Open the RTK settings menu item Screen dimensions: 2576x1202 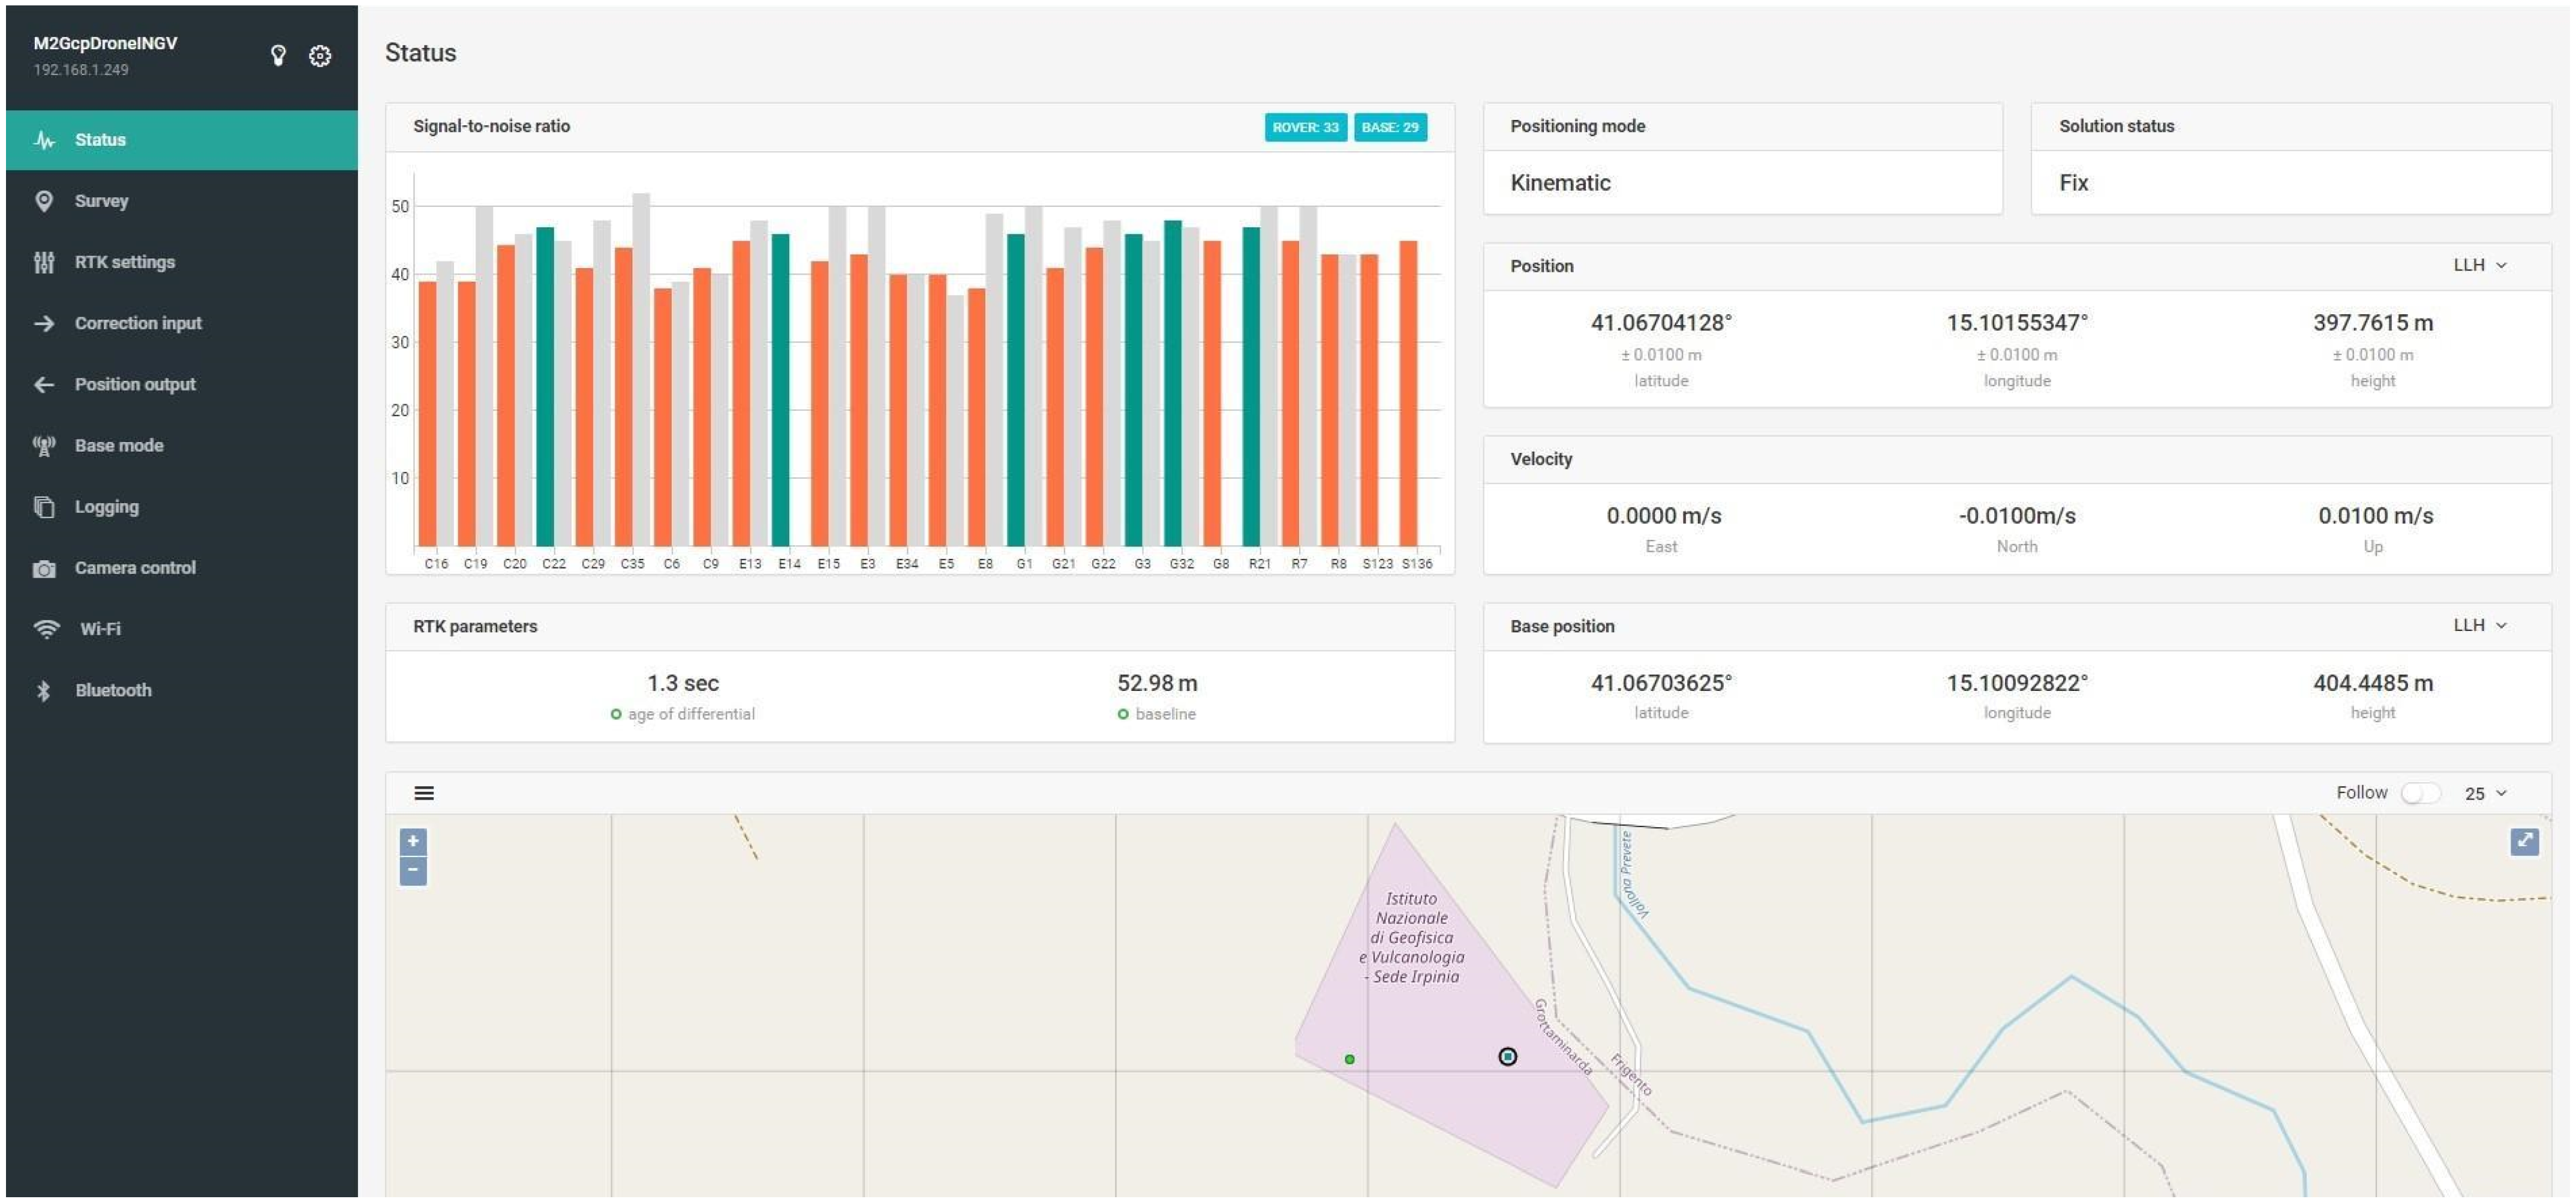124,262
